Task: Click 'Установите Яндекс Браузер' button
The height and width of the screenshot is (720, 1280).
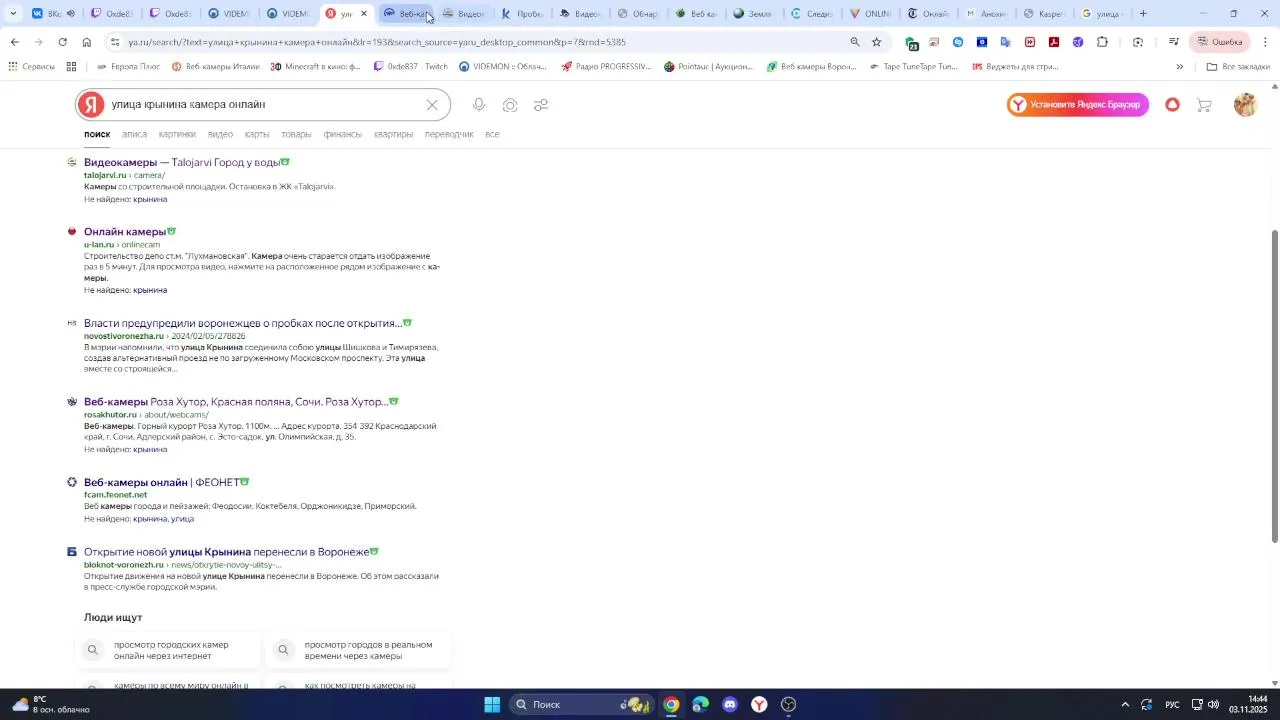Action: tap(1077, 105)
